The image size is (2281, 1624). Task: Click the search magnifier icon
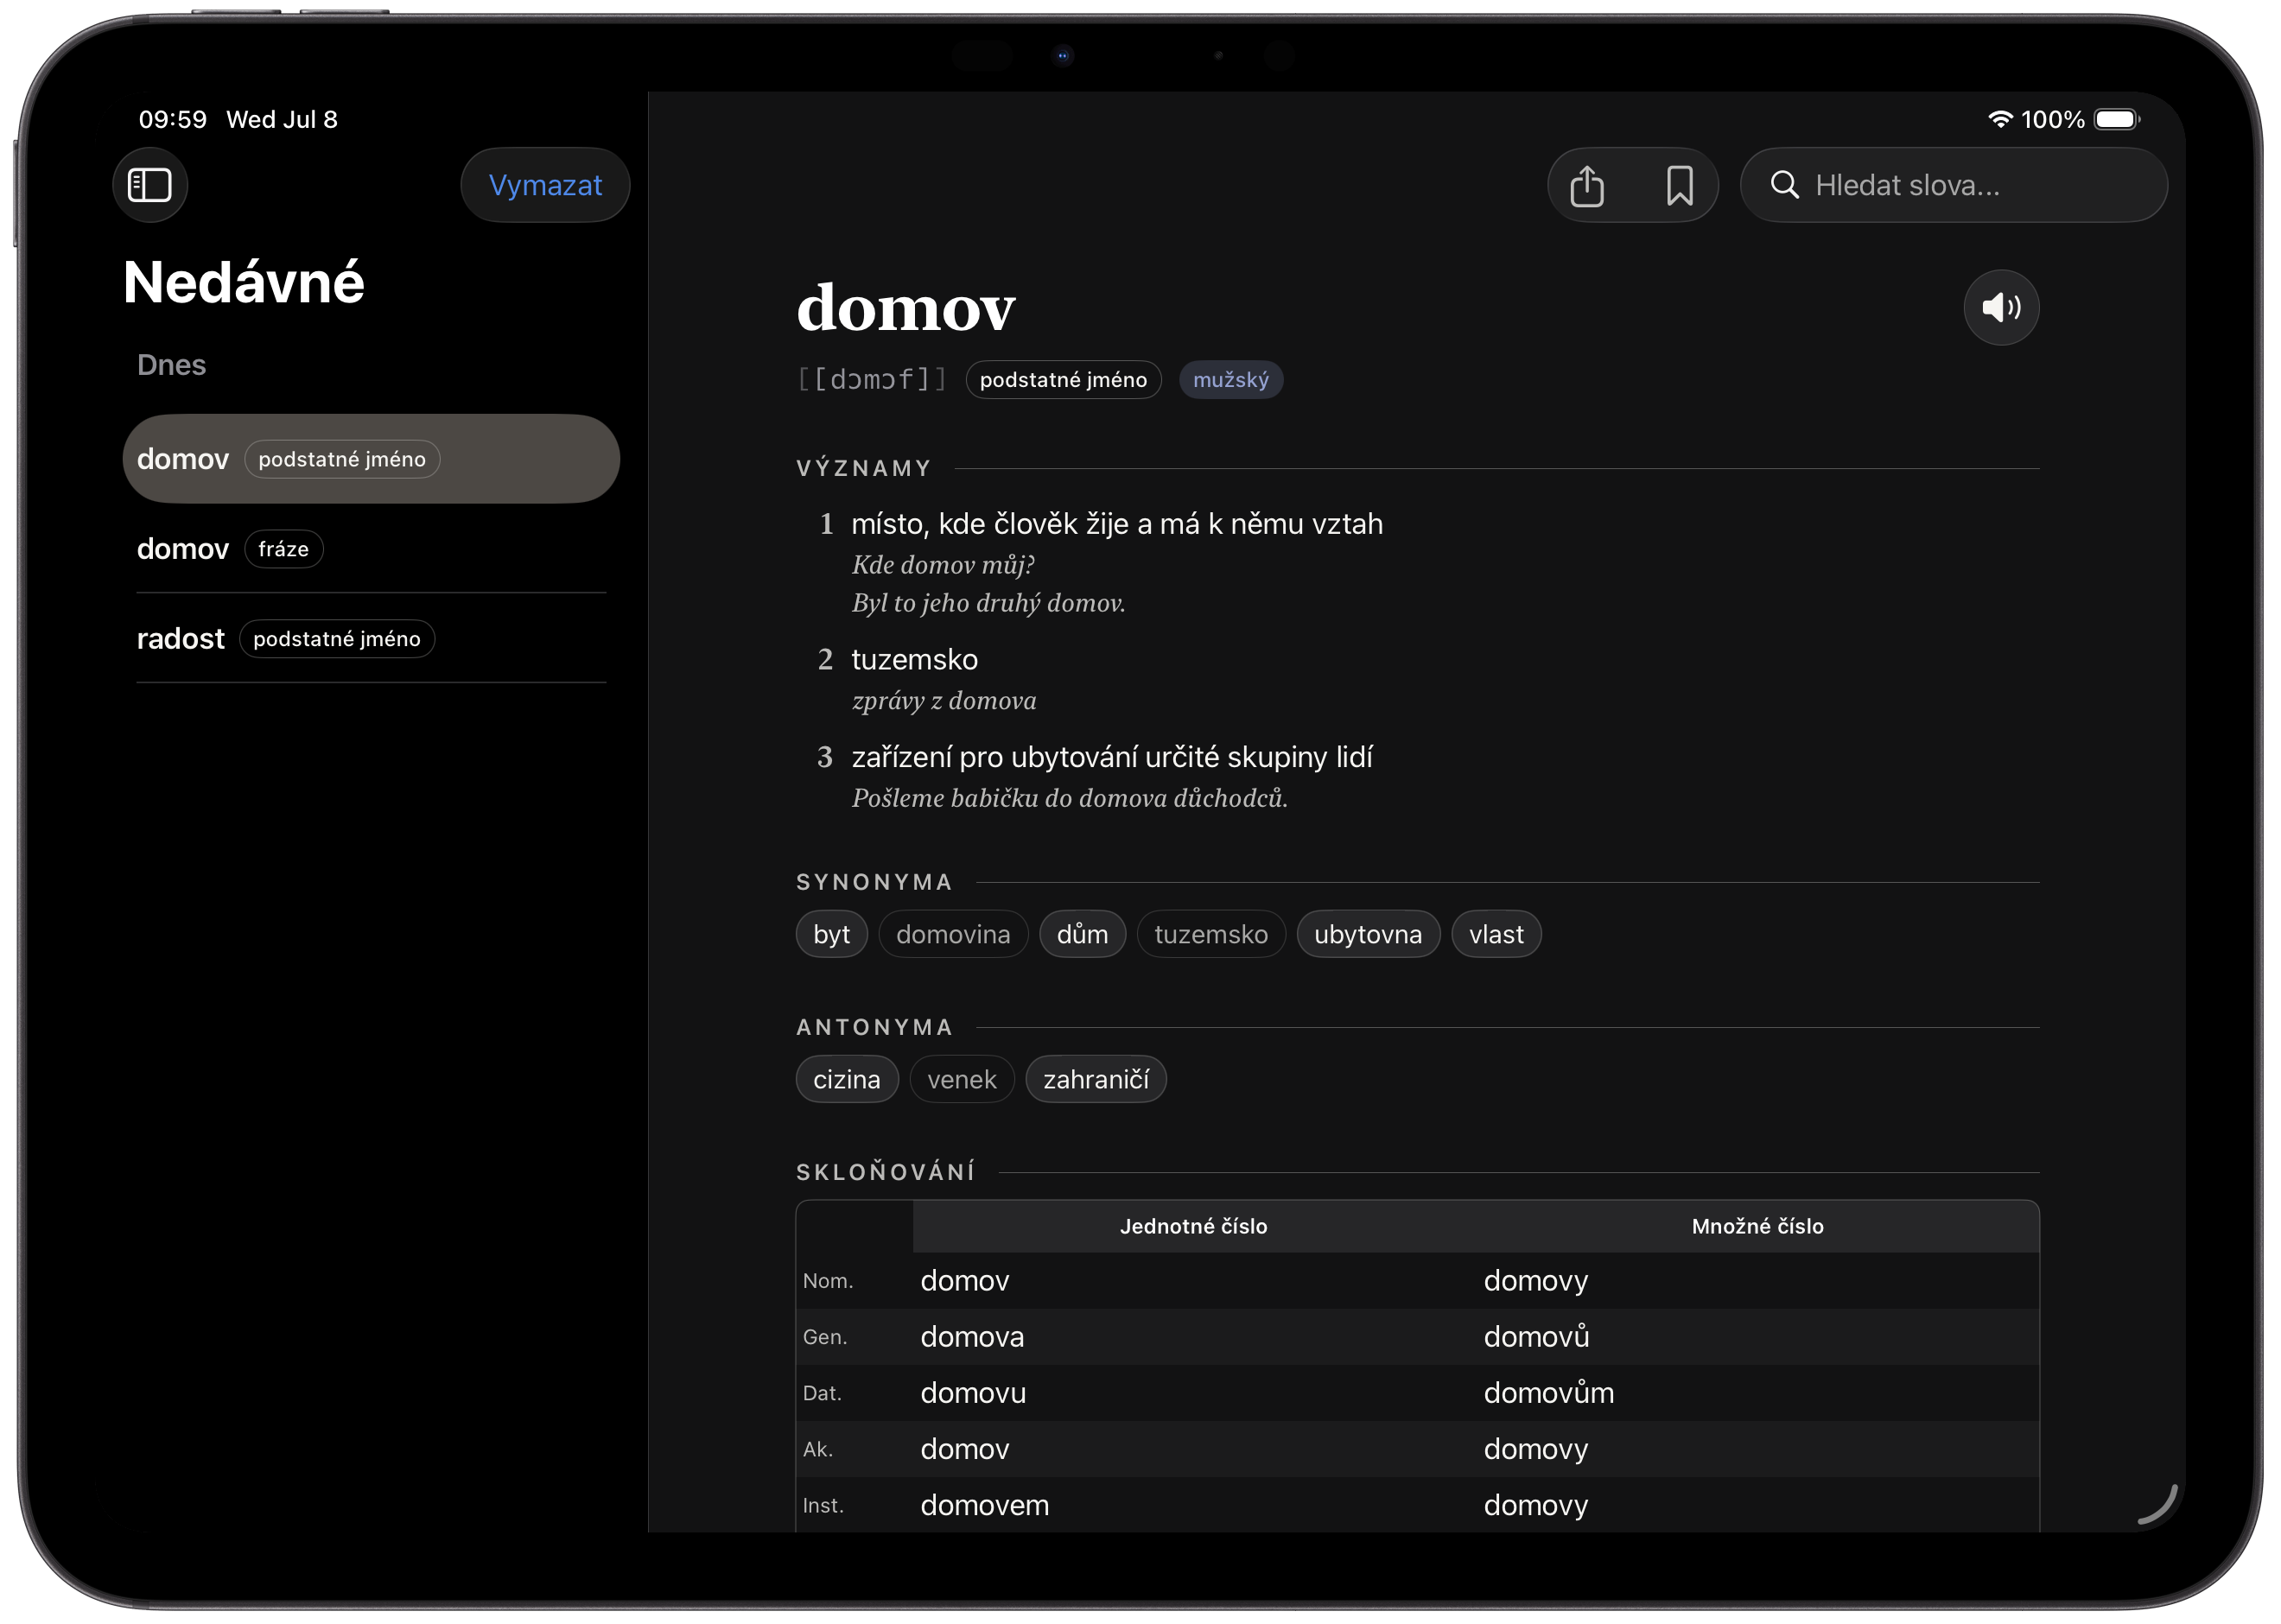click(1784, 185)
